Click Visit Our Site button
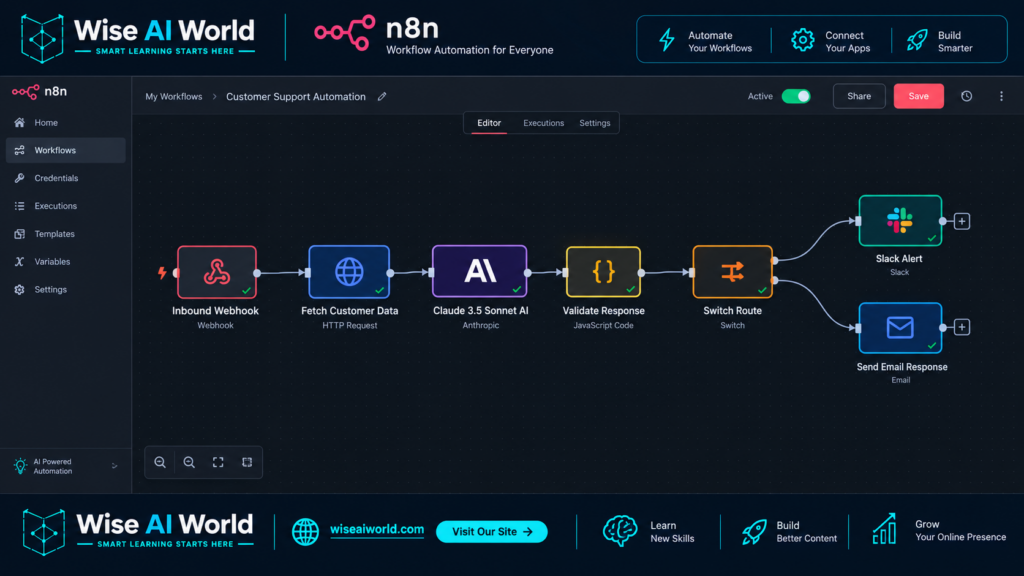Viewport: 1024px width, 576px height. tap(492, 532)
